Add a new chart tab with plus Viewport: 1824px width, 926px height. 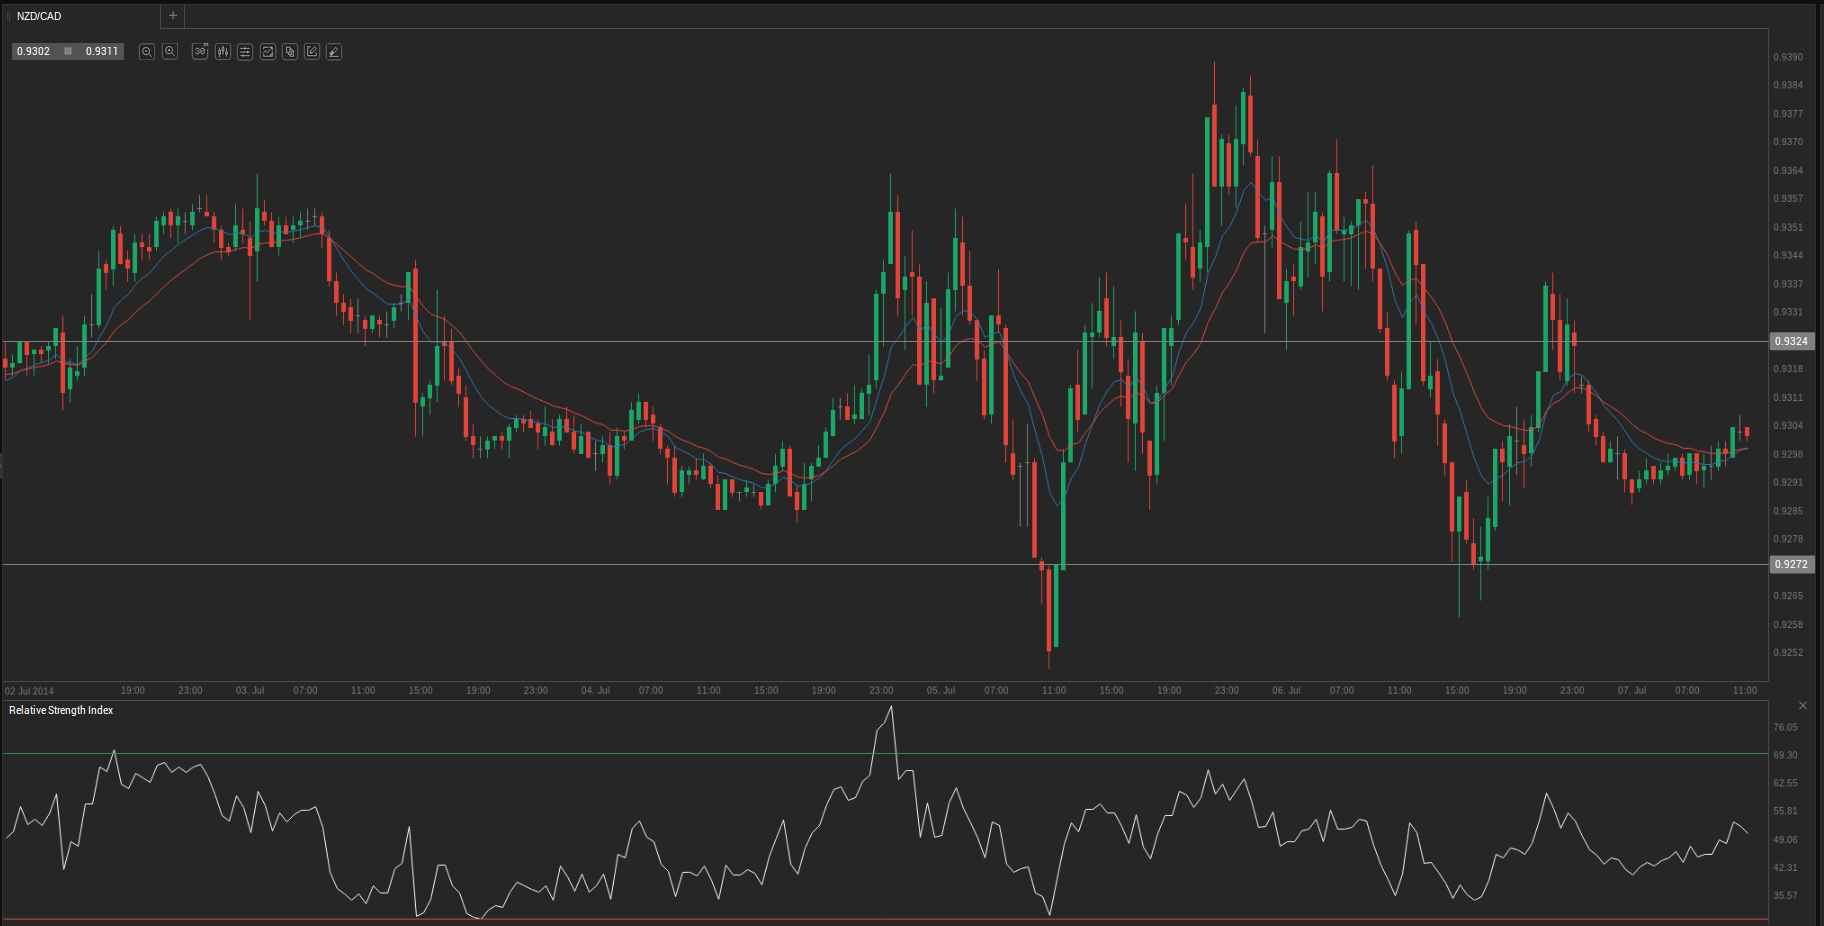pos(173,16)
